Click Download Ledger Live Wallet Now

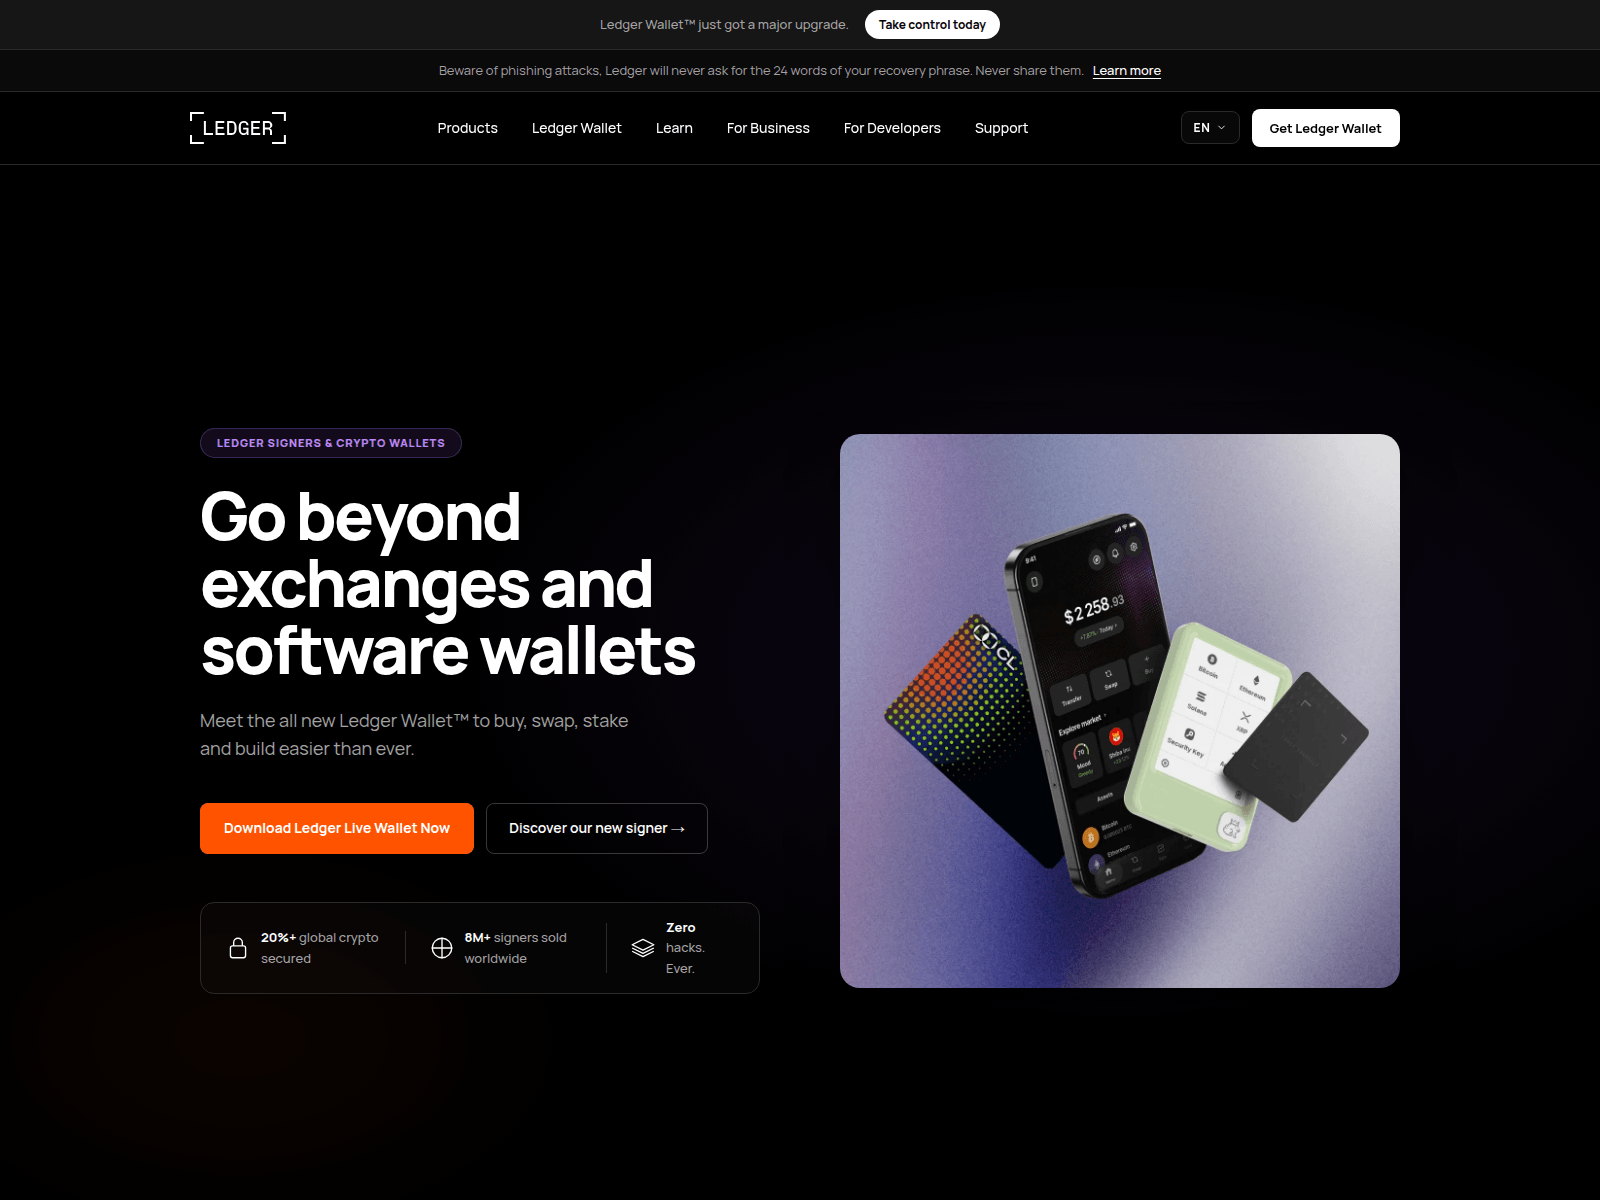pyautogui.click(x=337, y=828)
